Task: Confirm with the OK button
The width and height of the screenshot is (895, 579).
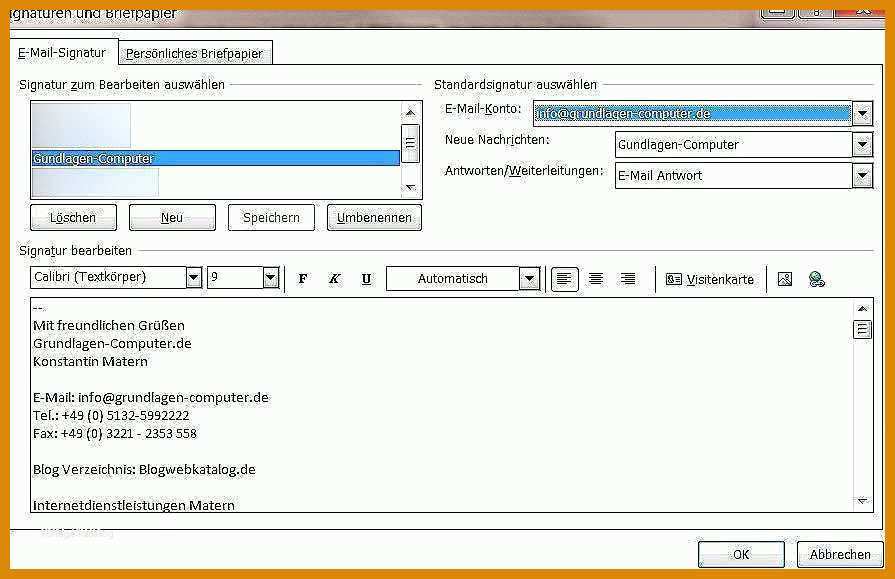Action: point(741,554)
